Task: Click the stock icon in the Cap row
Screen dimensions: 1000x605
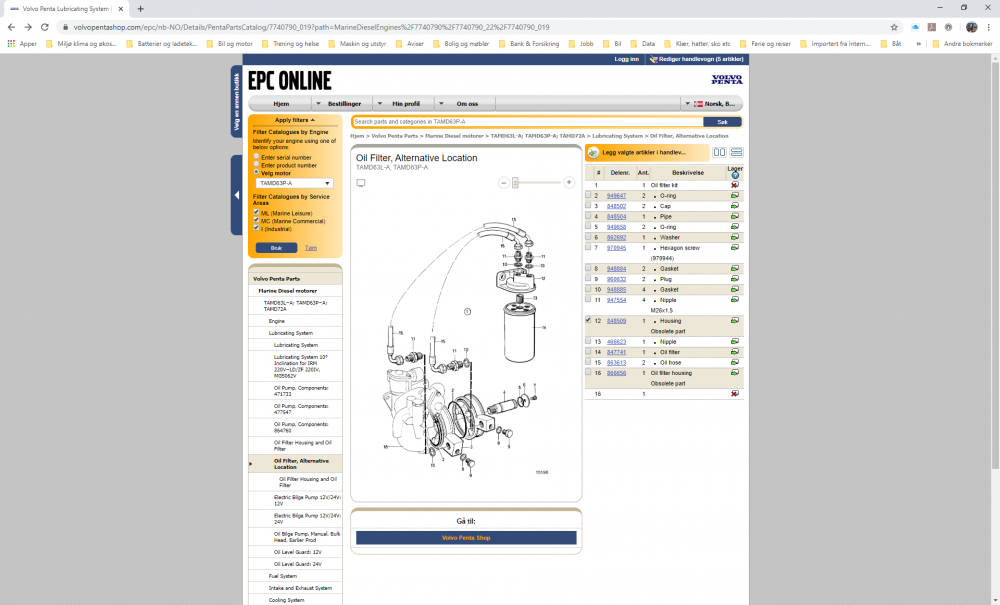Action: [x=735, y=206]
